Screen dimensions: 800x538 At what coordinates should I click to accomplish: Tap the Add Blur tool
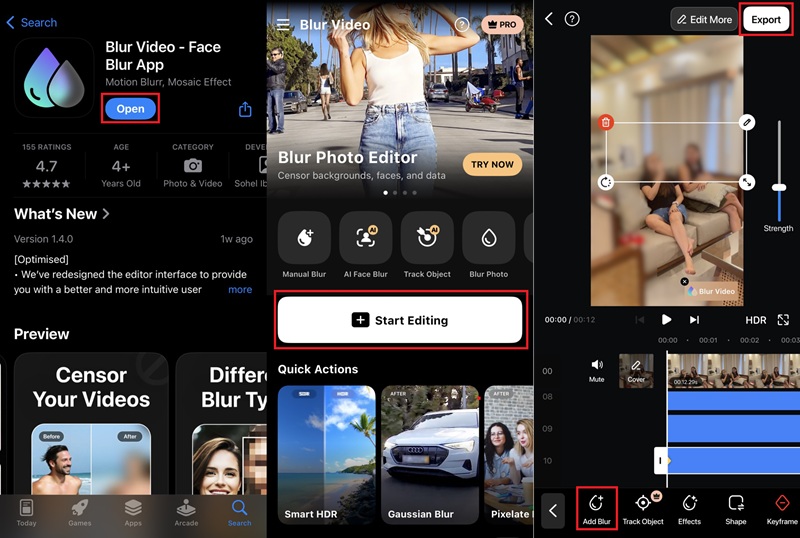(596, 508)
